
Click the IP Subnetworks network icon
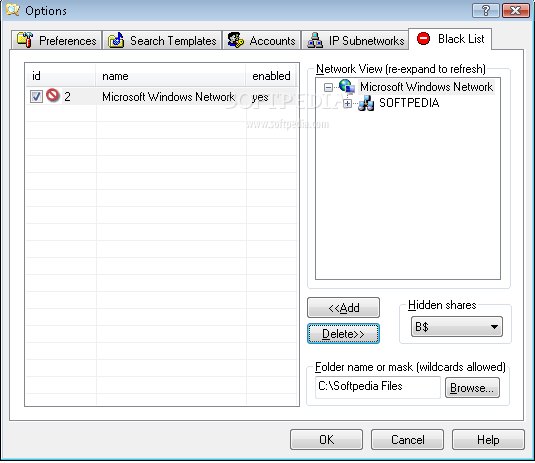click(x=315, y=40)
